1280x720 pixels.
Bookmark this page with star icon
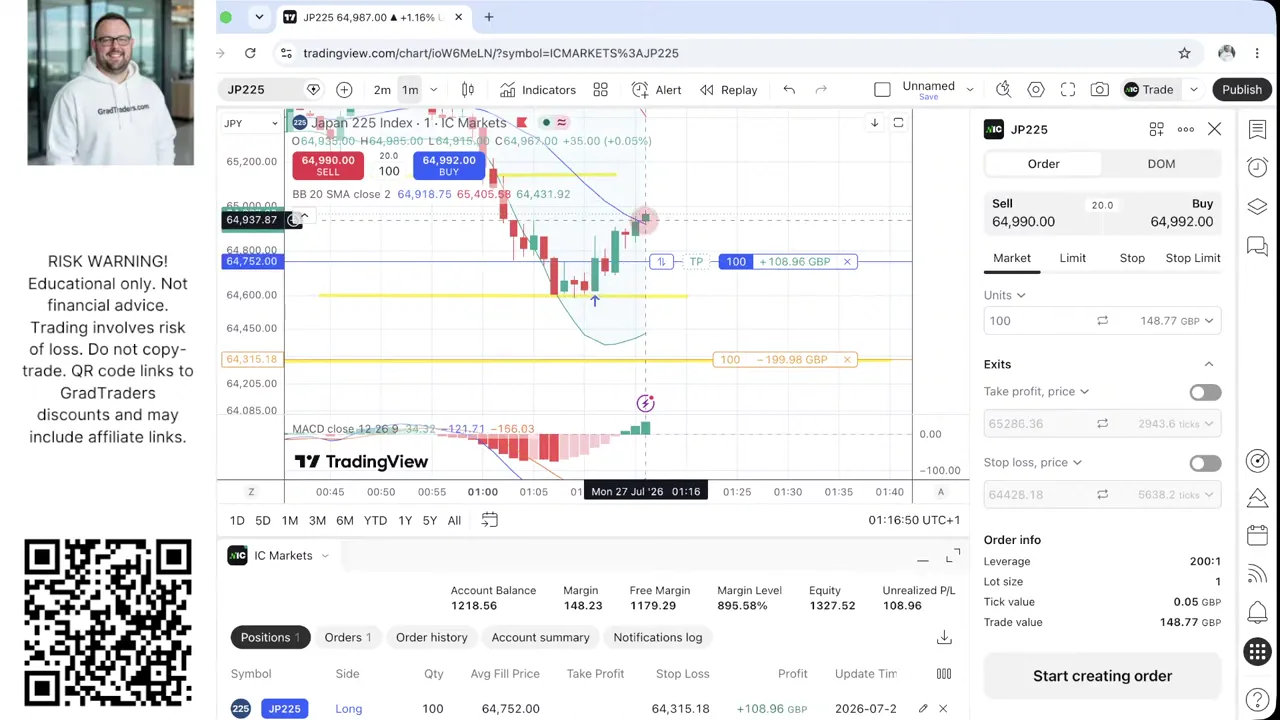tap(1184, 53)
